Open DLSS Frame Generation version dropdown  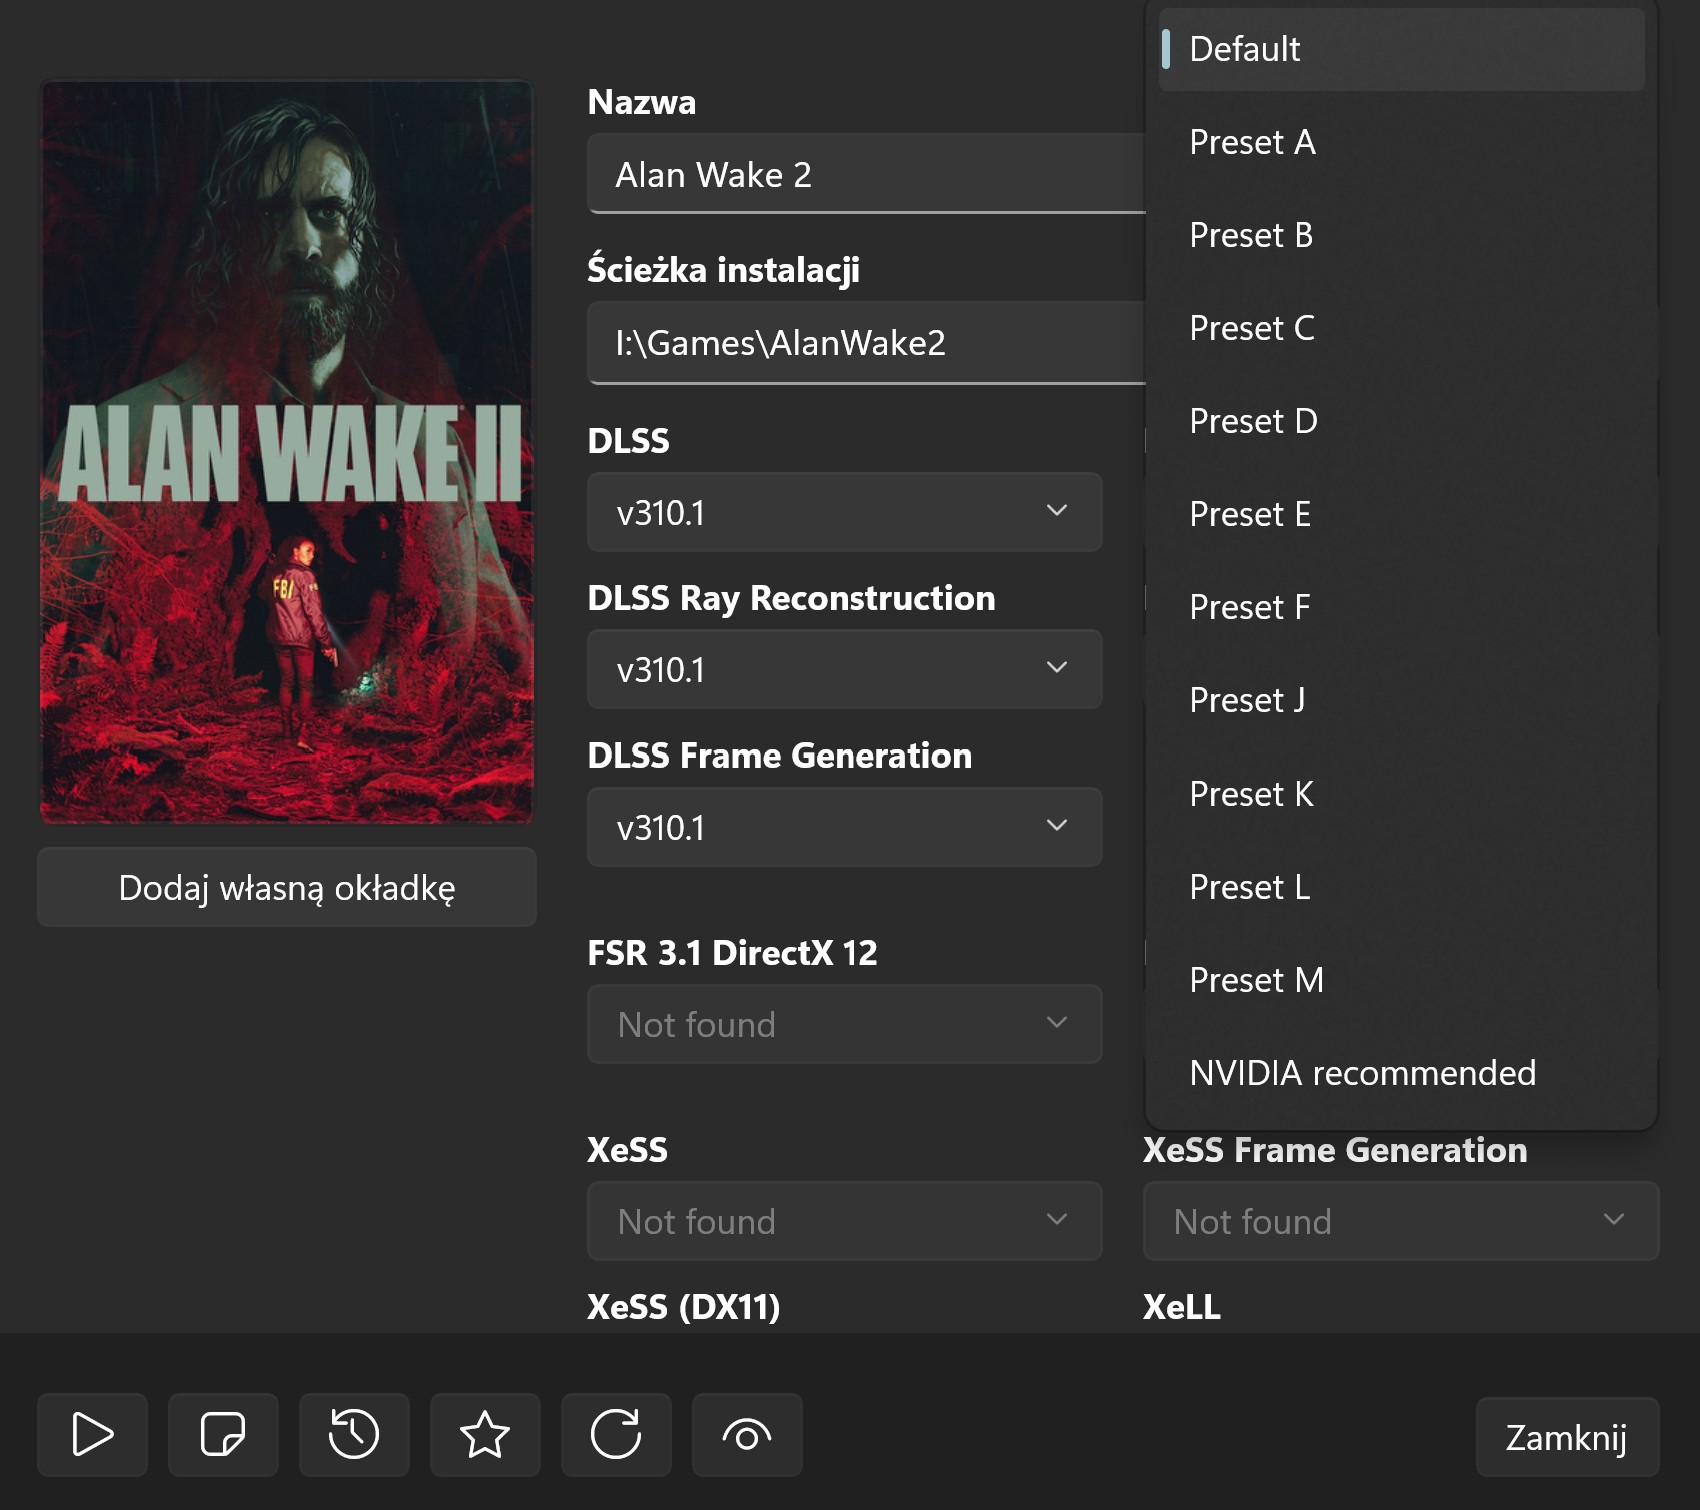[844, 827]
